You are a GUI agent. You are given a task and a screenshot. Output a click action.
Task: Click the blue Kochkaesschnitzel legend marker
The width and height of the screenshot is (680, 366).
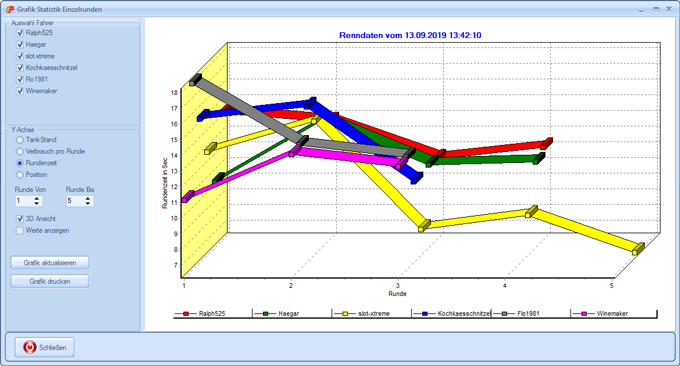[425, 314]
